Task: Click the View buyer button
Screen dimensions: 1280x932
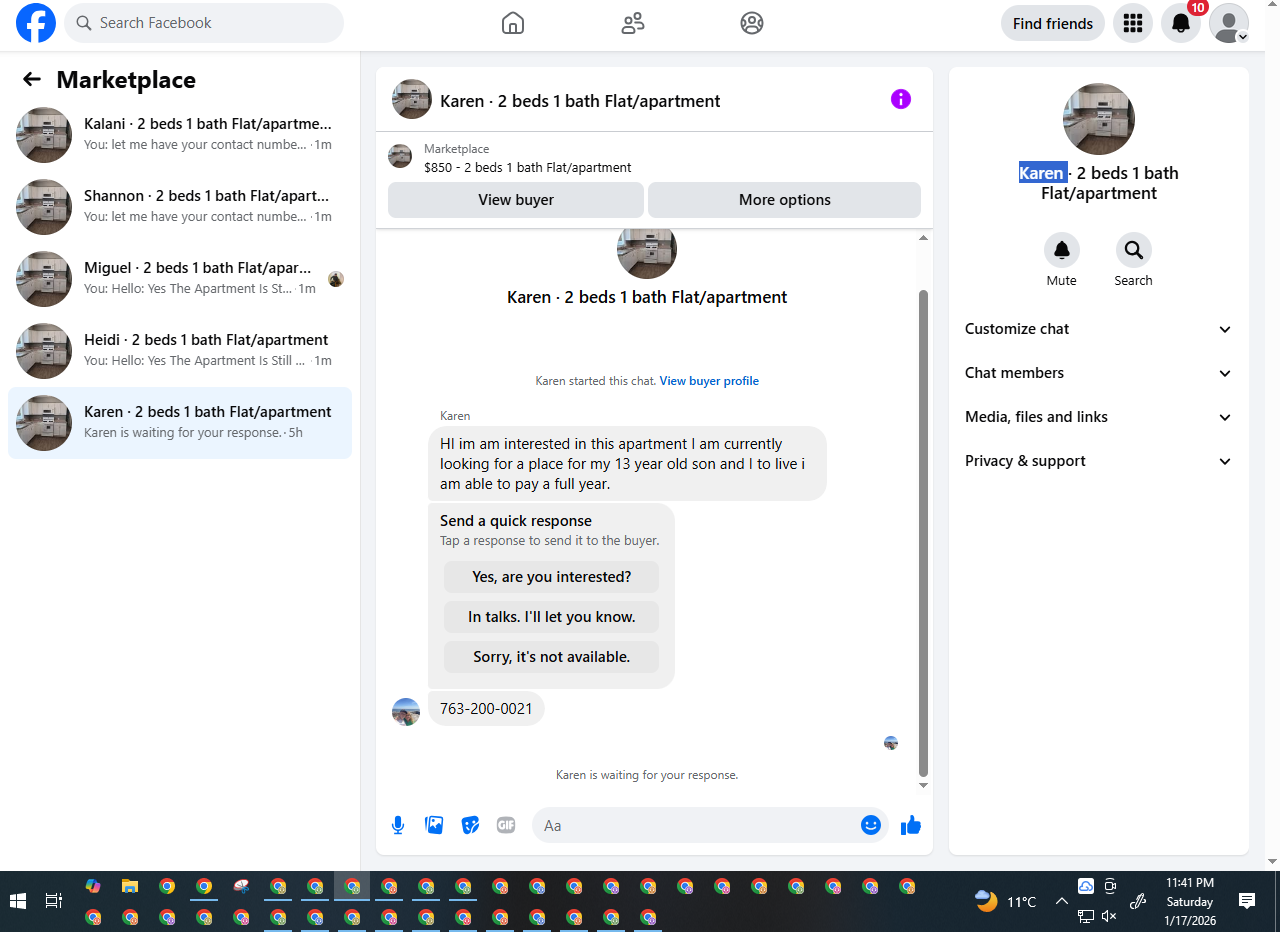Action: [516, 200]
